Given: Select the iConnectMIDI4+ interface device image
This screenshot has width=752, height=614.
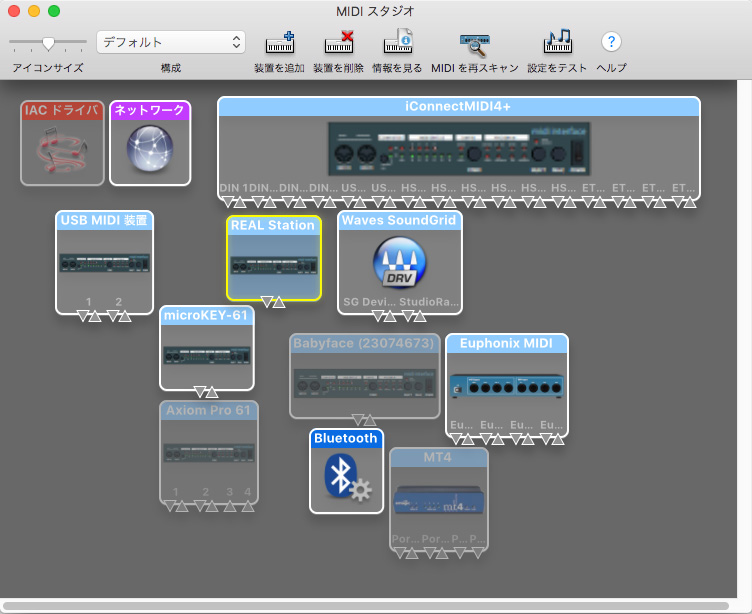Looking at the screenshot, I should tap(459, 149).
